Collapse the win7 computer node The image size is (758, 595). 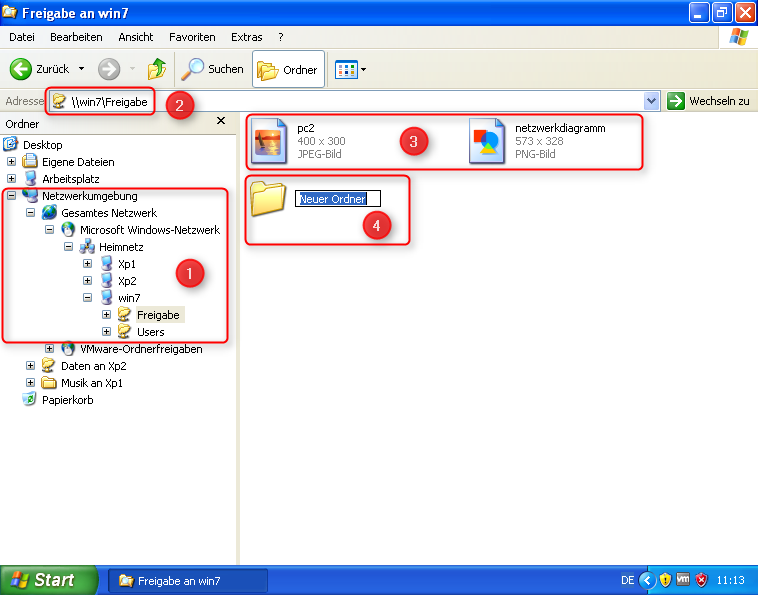tap(87, 297)
